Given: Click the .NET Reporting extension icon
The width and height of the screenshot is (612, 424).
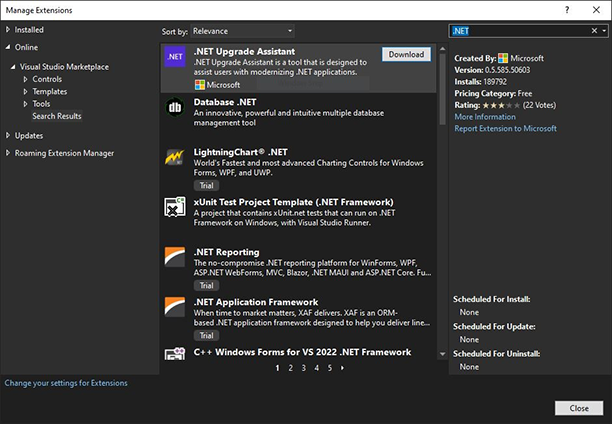Looking at the screenshot, I should coord(175,257).
